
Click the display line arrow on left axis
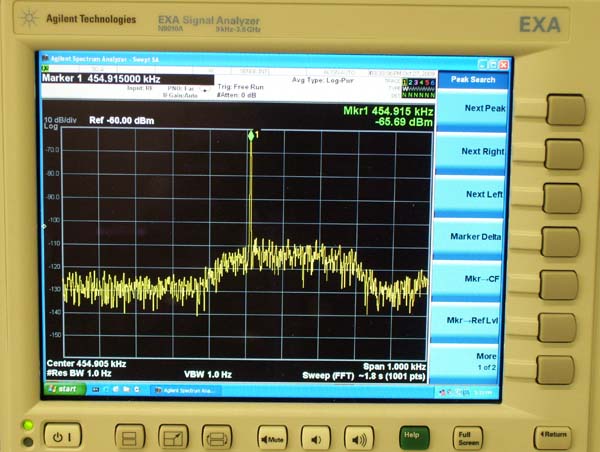[x=44, y=227]
